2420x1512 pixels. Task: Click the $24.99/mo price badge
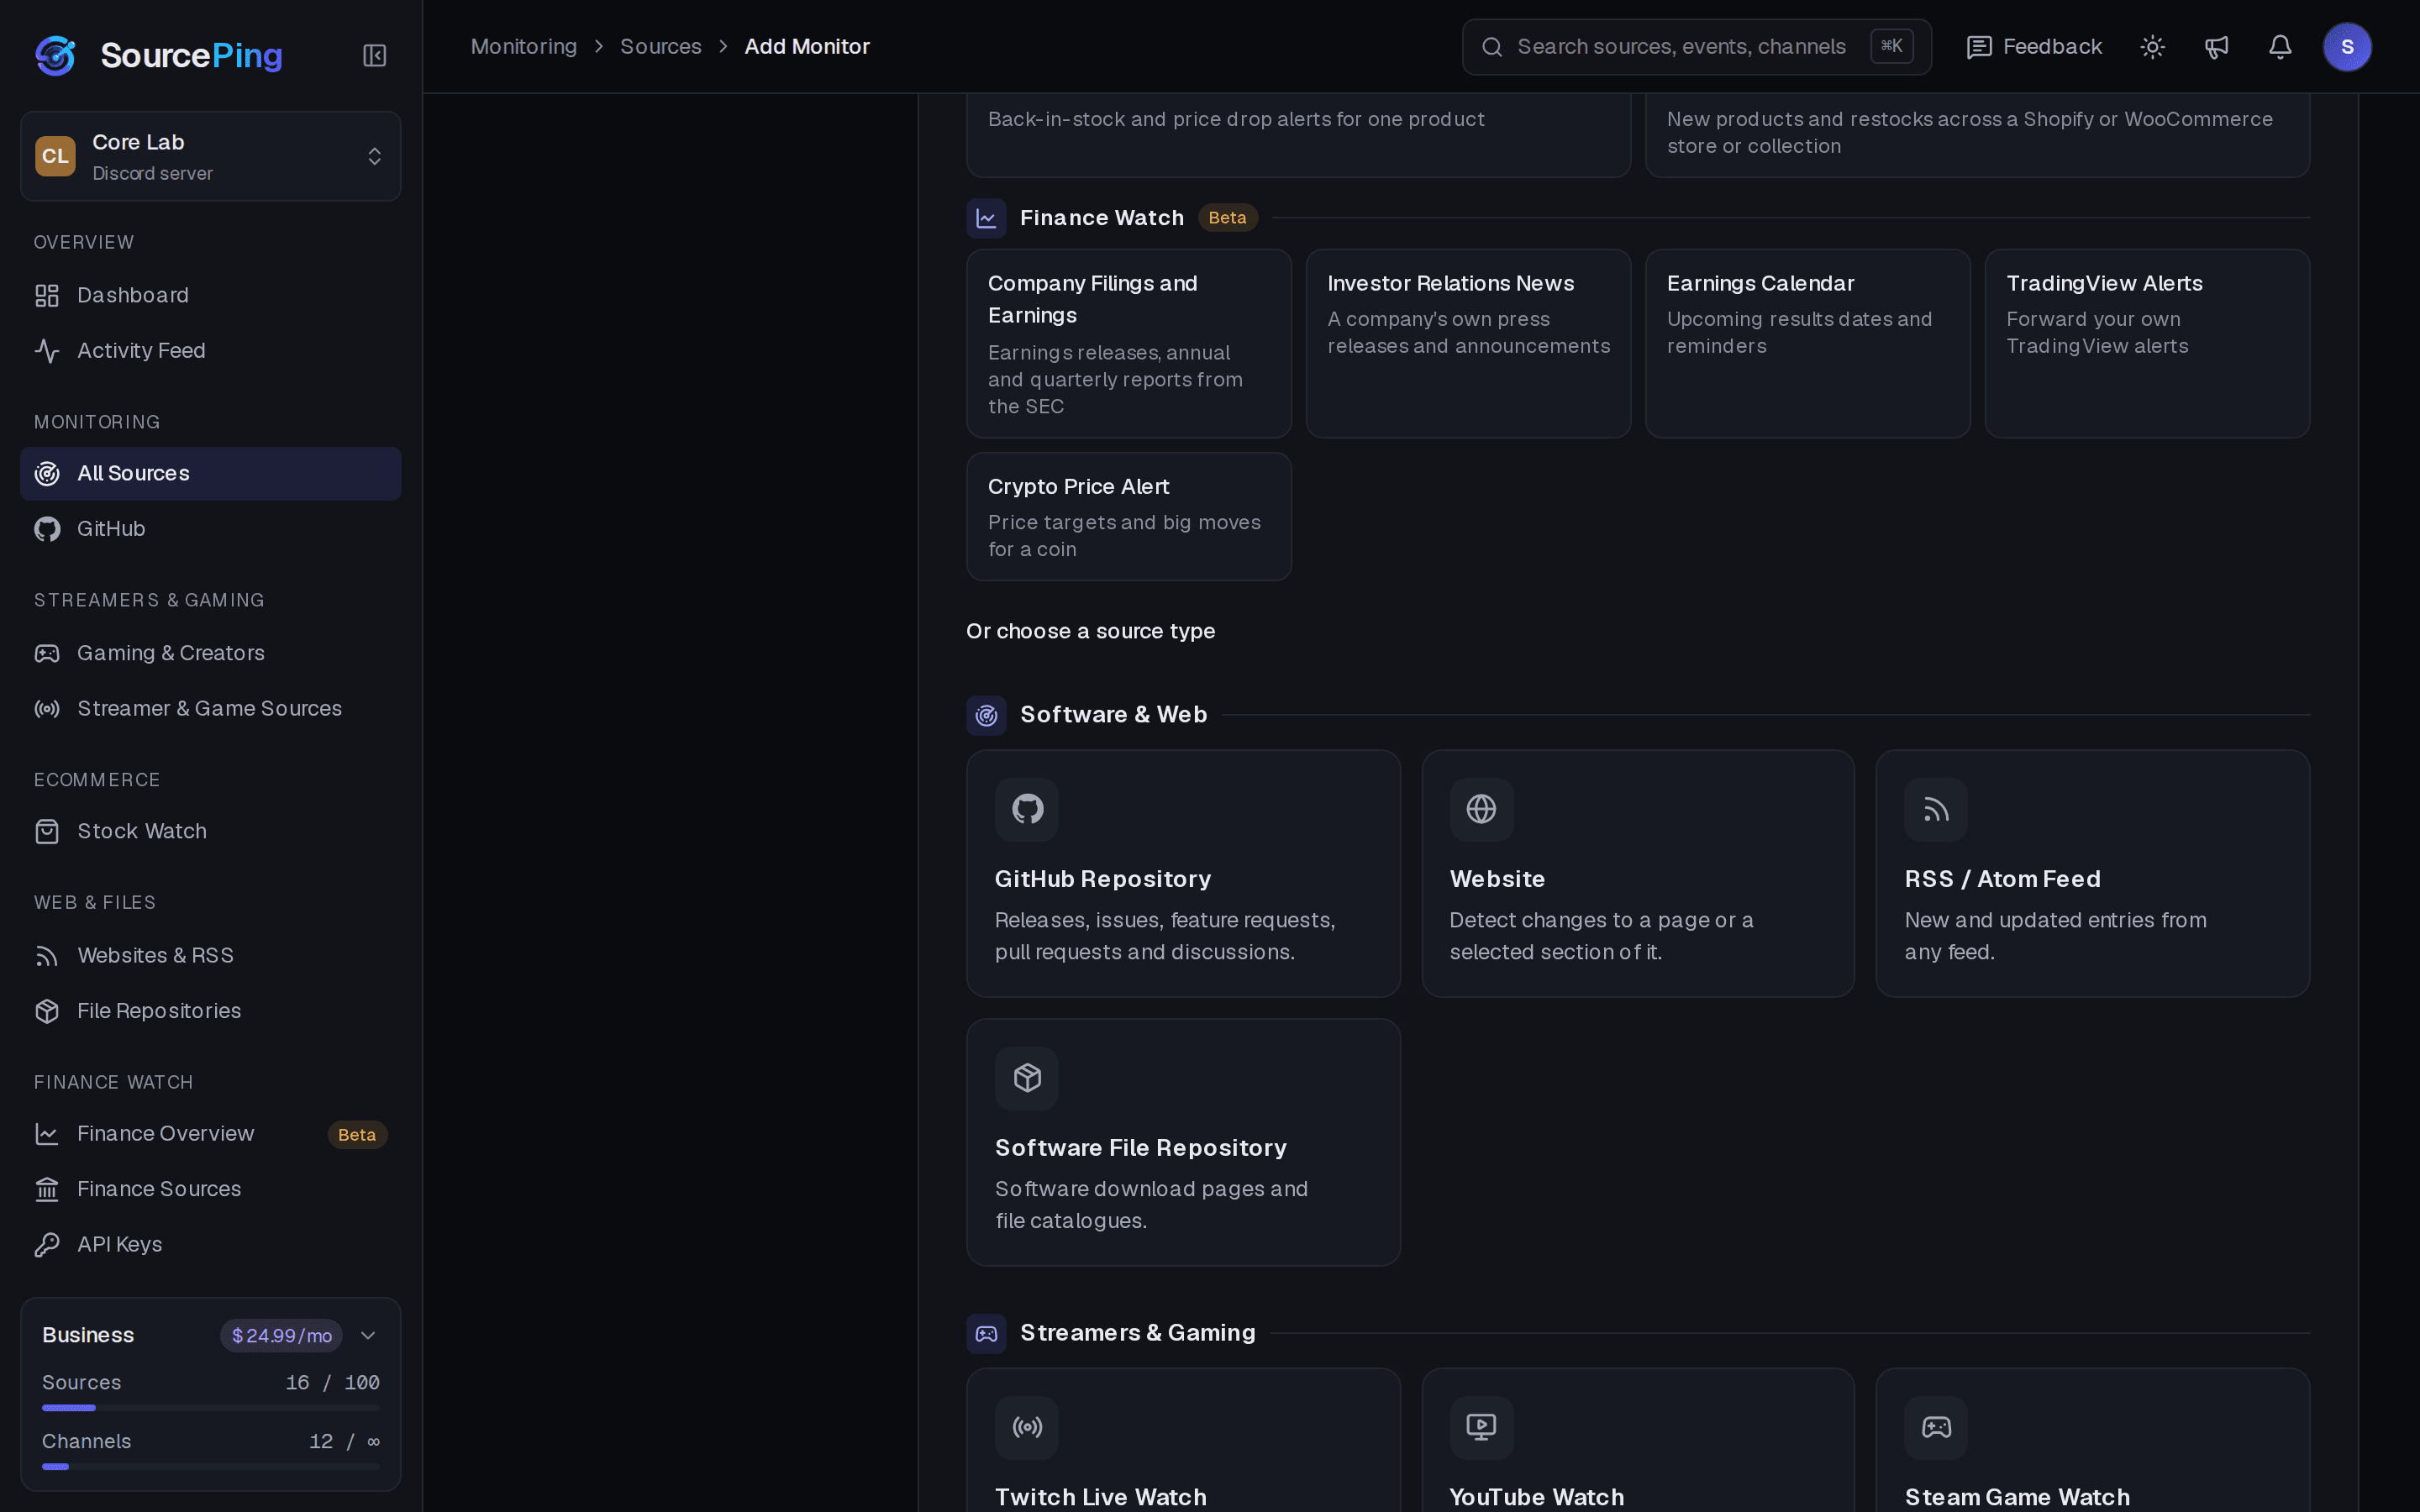[281, 1336]
